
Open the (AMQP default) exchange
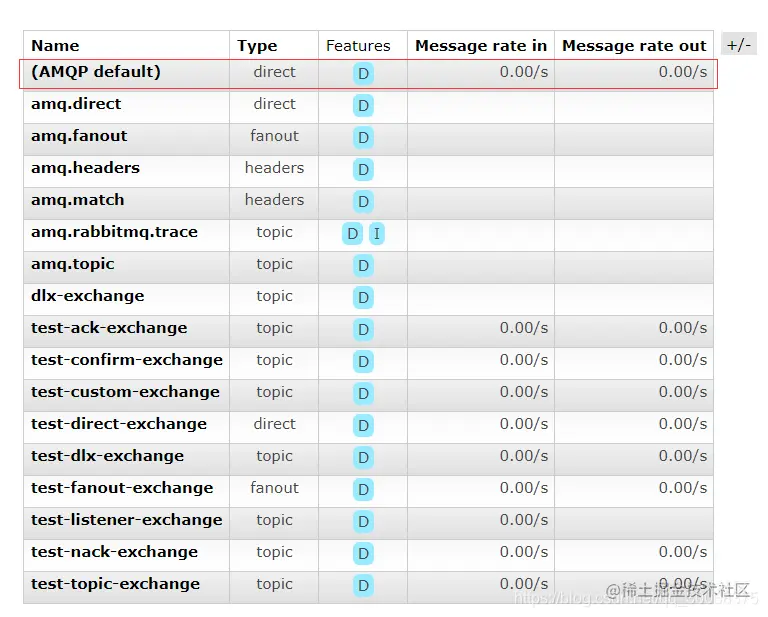(x=96, y=72)
